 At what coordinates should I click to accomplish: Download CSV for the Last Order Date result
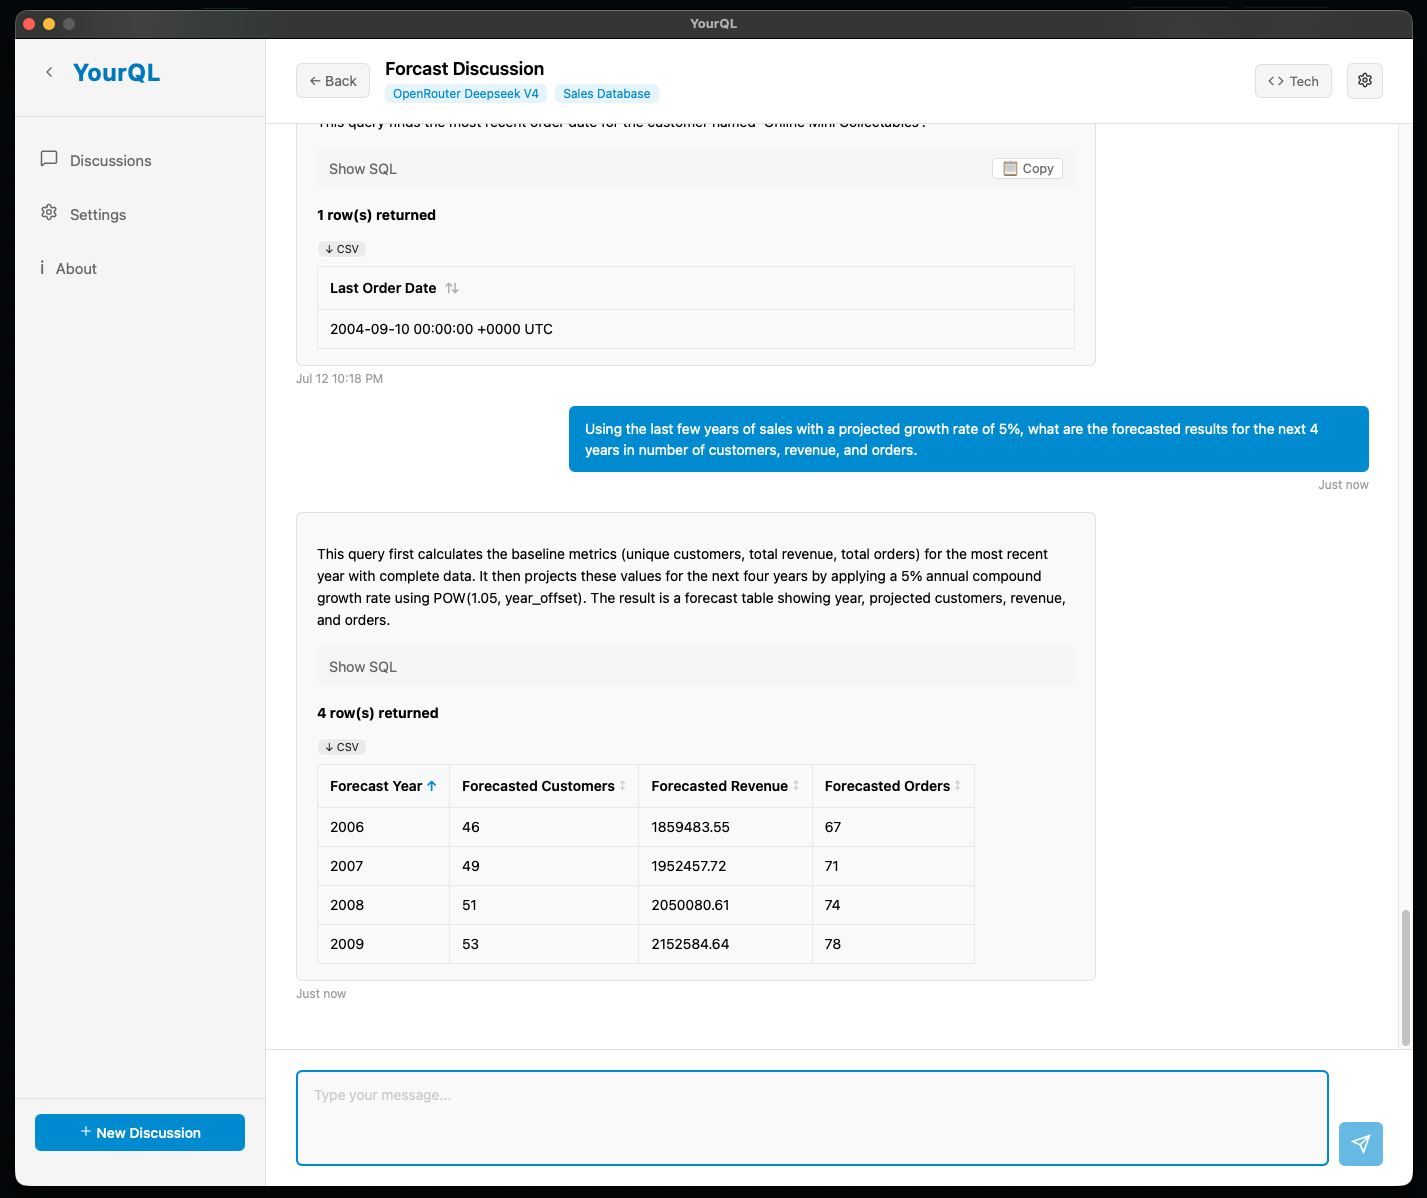point(342,249)
